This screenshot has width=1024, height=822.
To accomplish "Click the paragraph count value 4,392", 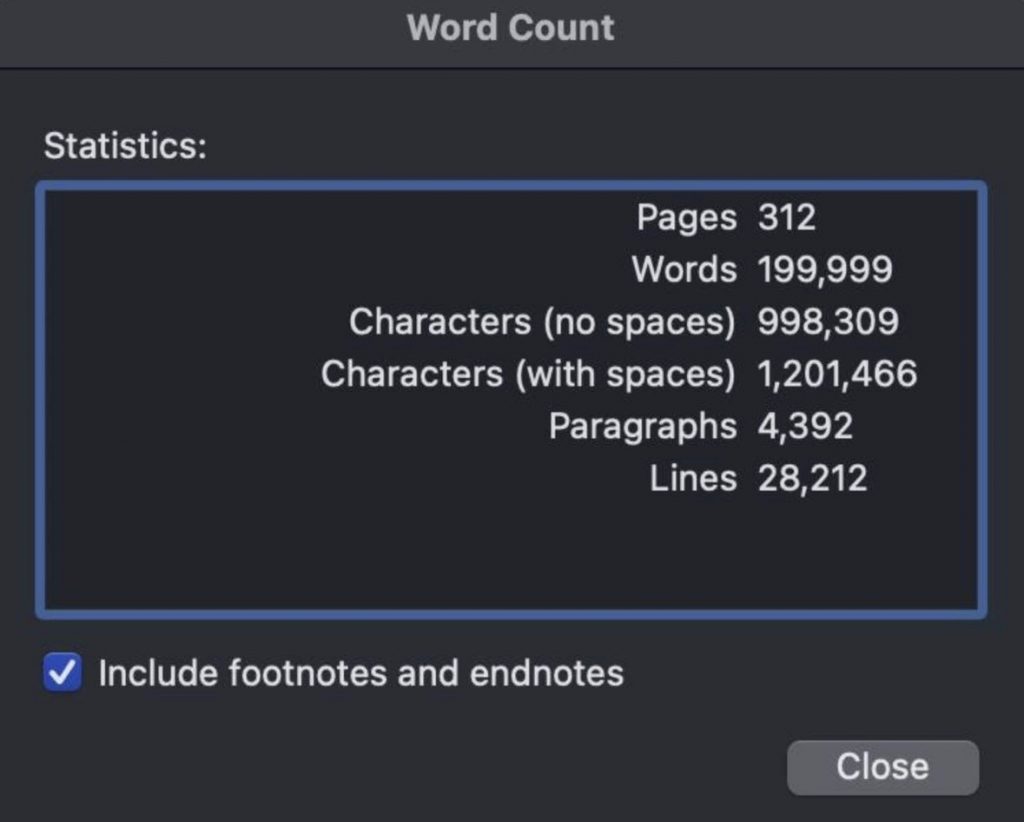I will (x=805, y=426).
